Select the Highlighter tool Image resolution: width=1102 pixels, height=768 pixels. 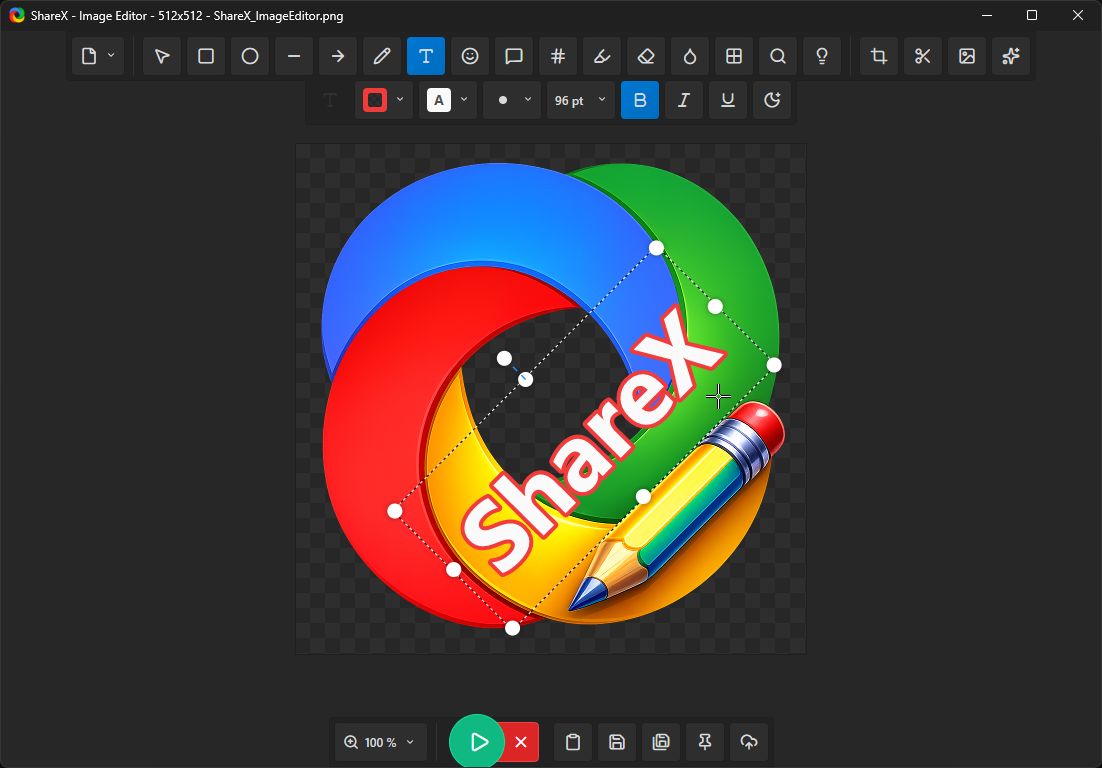pyautogui.click(x=602, y=56)
